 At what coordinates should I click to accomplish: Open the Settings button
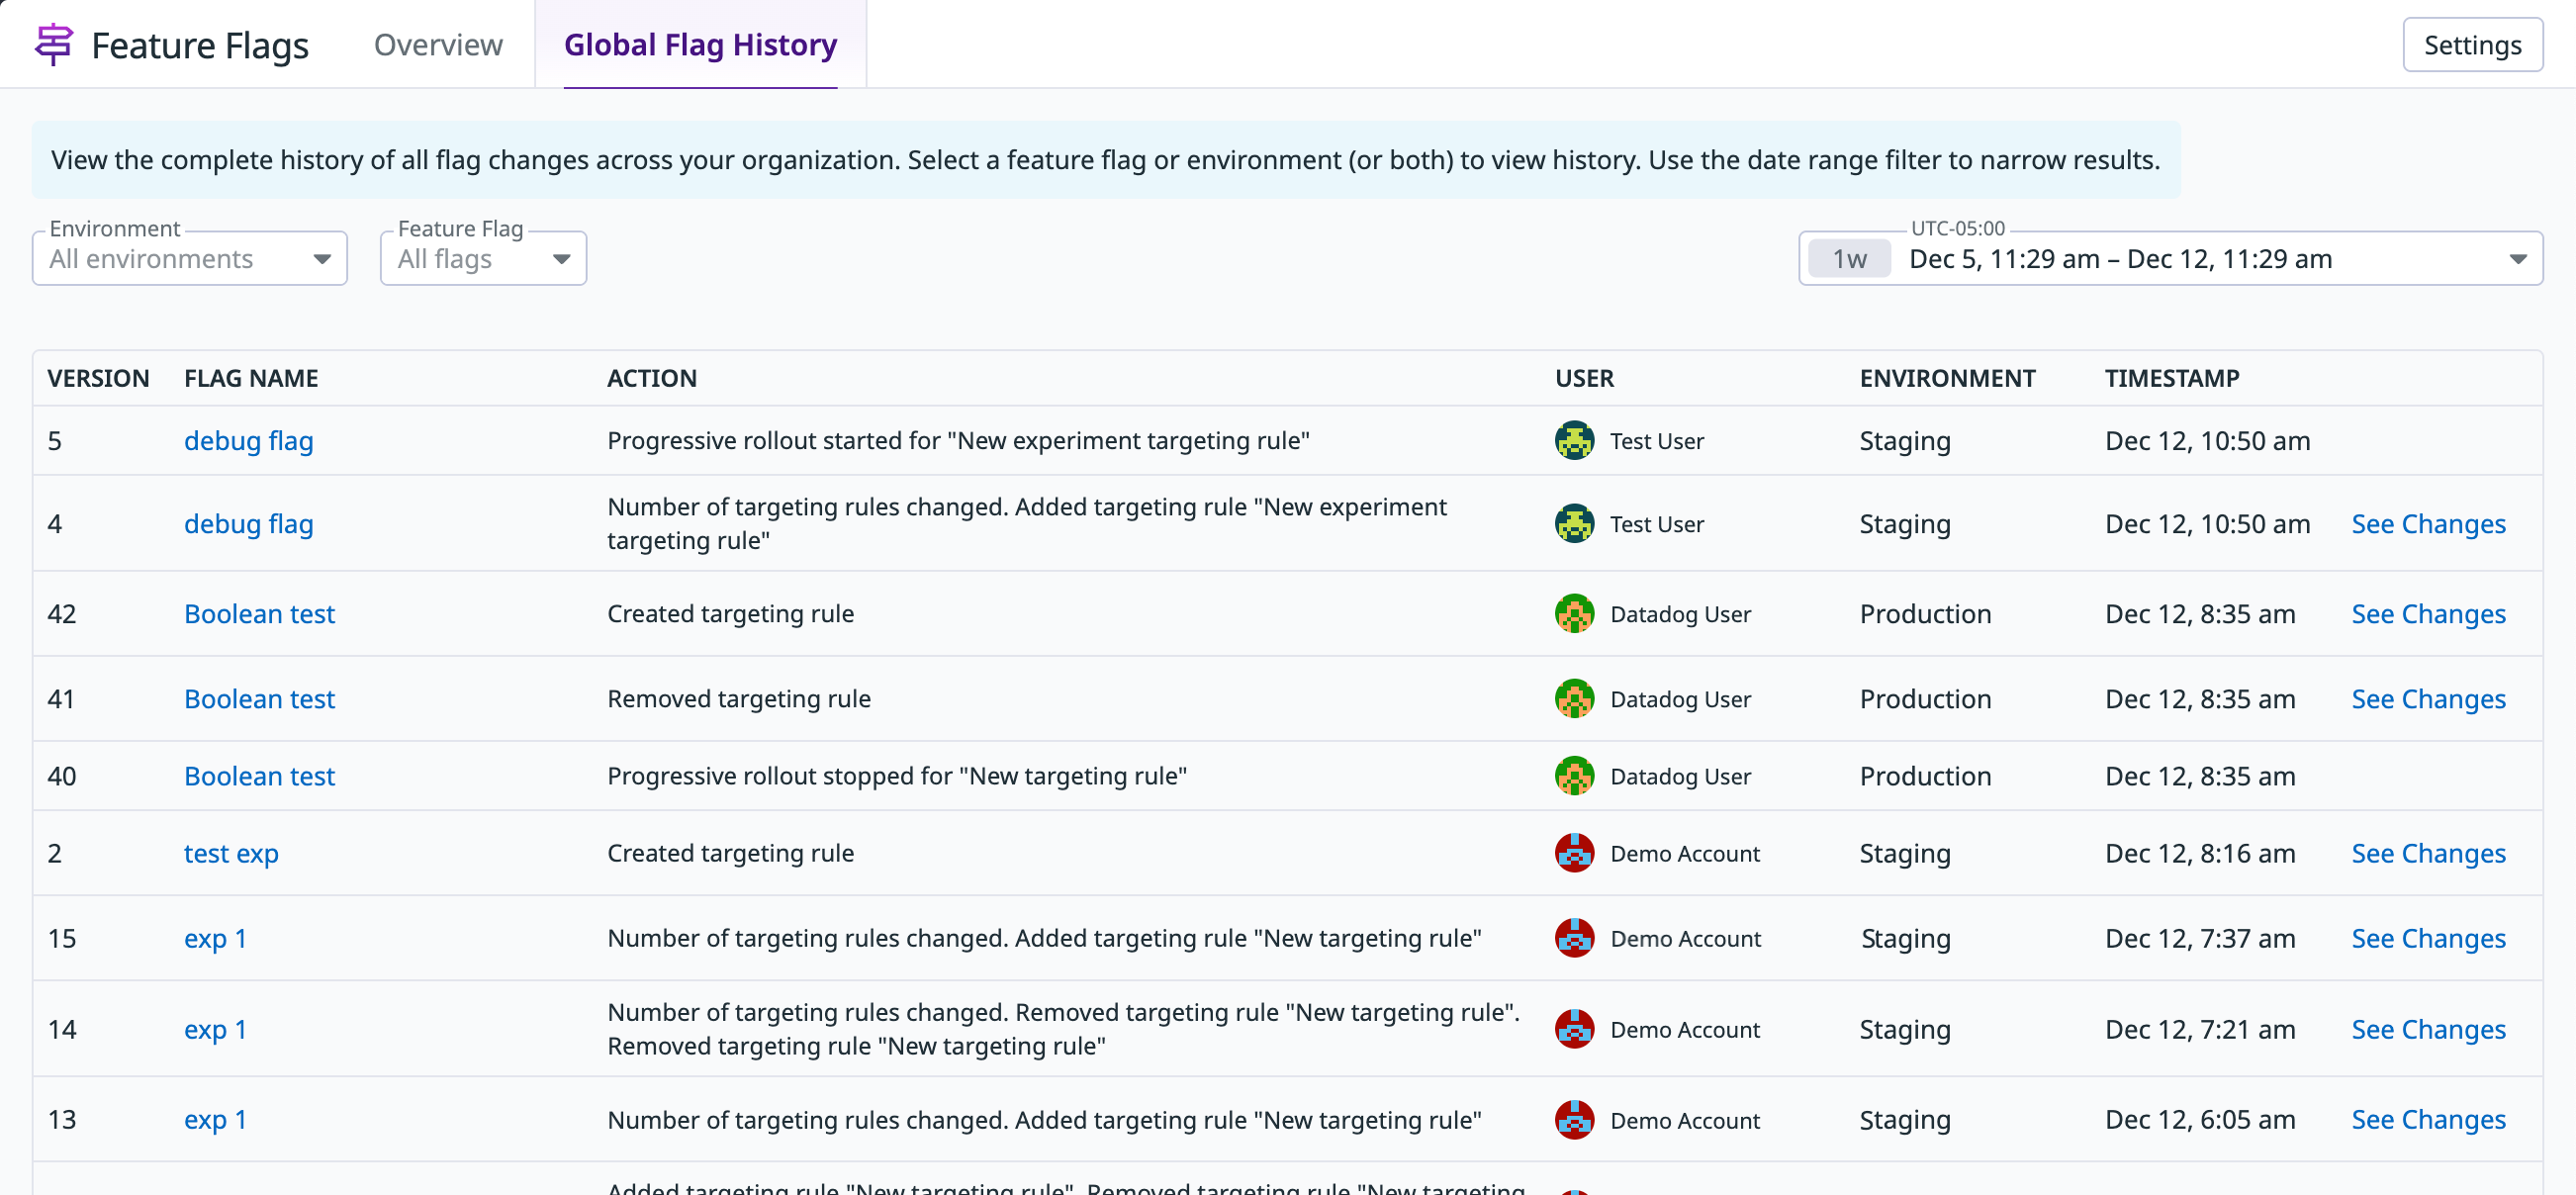pyautogui.click(x=2471, y=45)
